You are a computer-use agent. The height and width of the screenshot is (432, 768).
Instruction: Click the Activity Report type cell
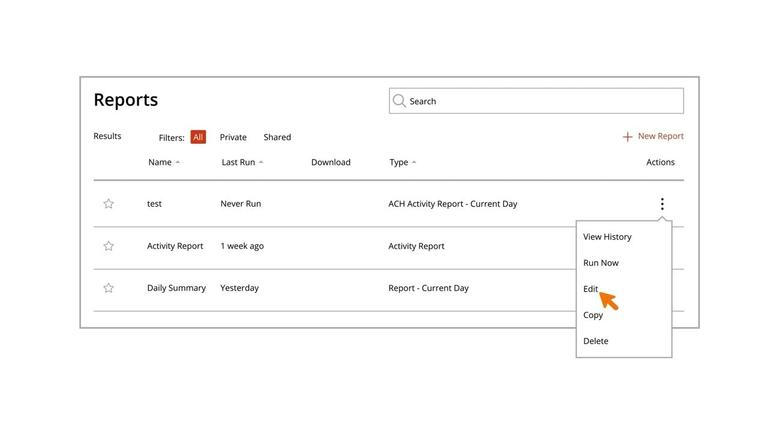[x=416, y=246]
